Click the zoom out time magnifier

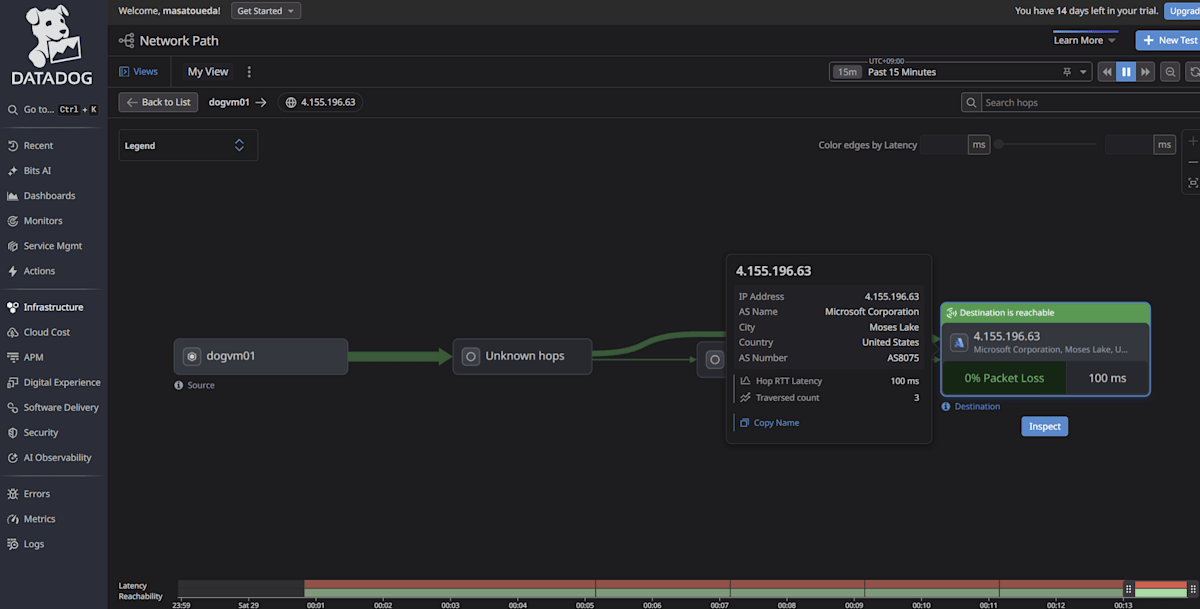coord(1170,72)
